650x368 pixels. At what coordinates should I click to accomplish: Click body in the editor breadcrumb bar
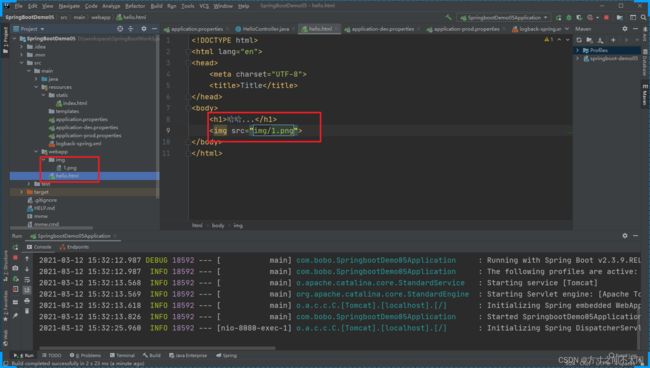click(218, 226)
